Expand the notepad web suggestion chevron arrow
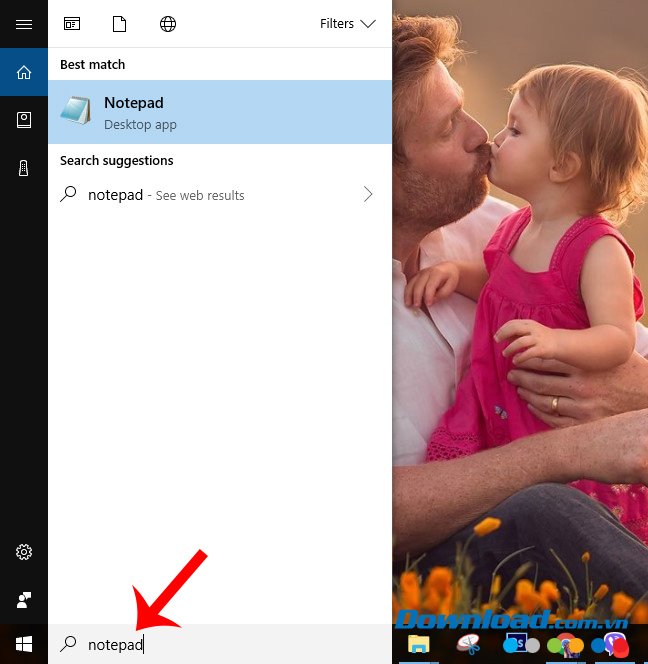Image resolution: width=648 pixels, height=664 pixels. tap(368, 195)
